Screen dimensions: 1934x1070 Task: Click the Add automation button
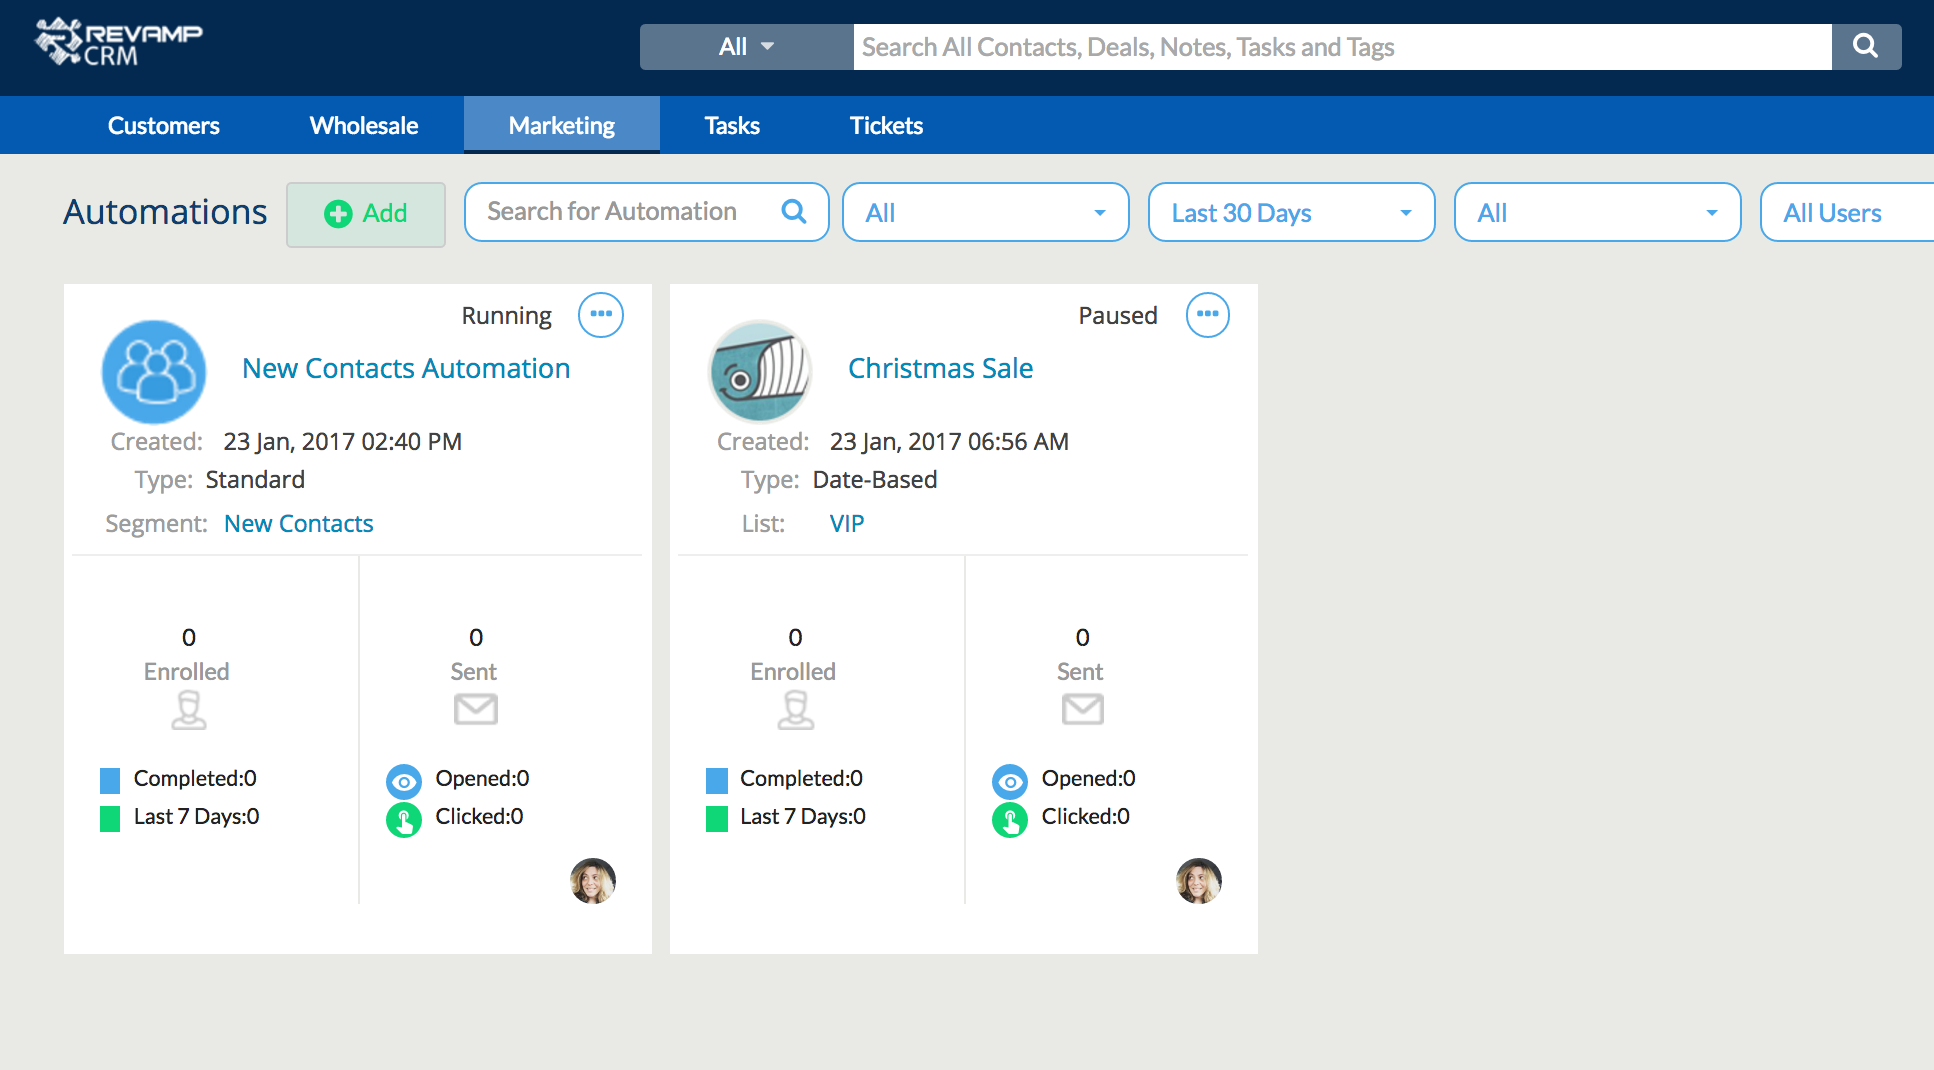pos(366,214)
